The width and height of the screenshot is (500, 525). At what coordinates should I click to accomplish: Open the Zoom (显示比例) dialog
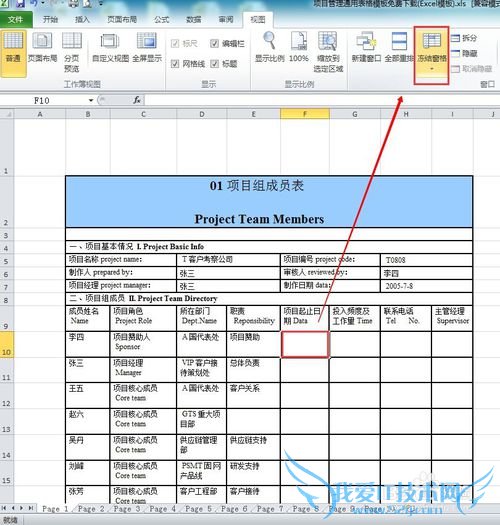click(270, 47)
